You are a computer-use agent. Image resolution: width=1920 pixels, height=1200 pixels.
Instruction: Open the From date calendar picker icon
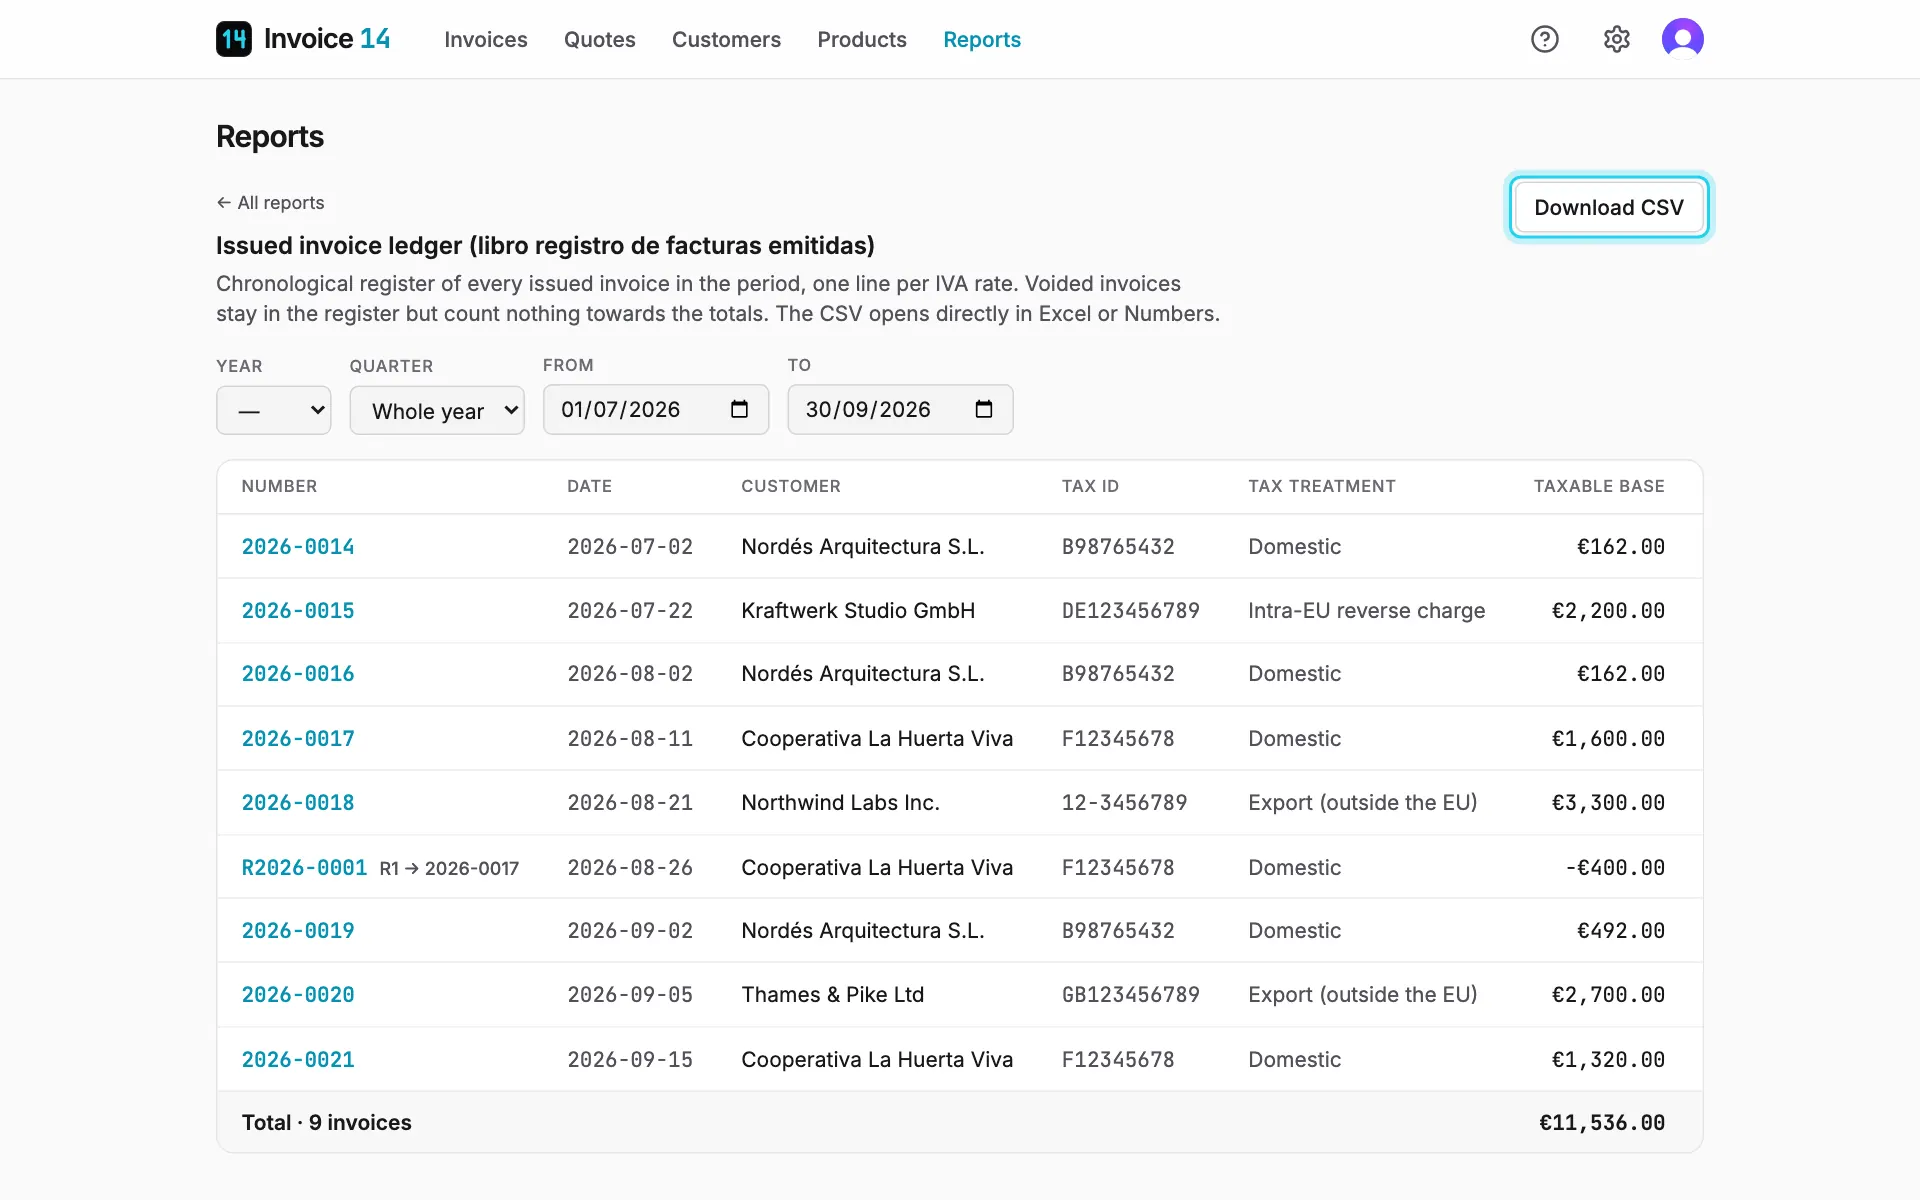[x=739, y=409]
